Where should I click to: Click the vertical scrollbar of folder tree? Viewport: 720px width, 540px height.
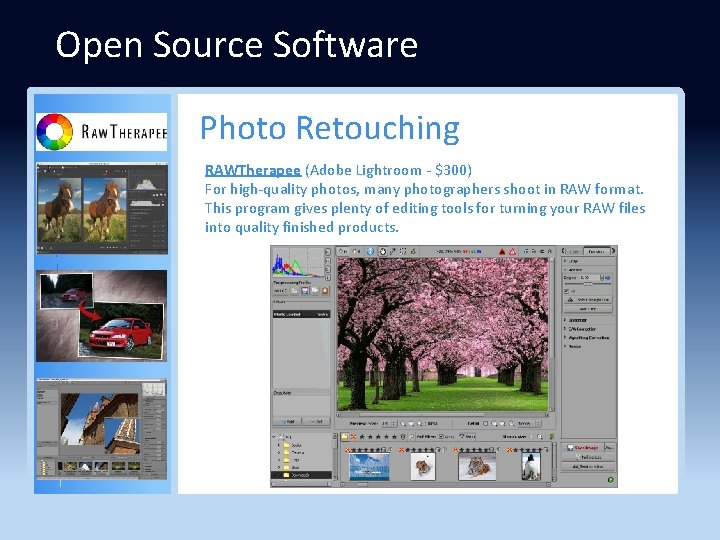[335, 456]
